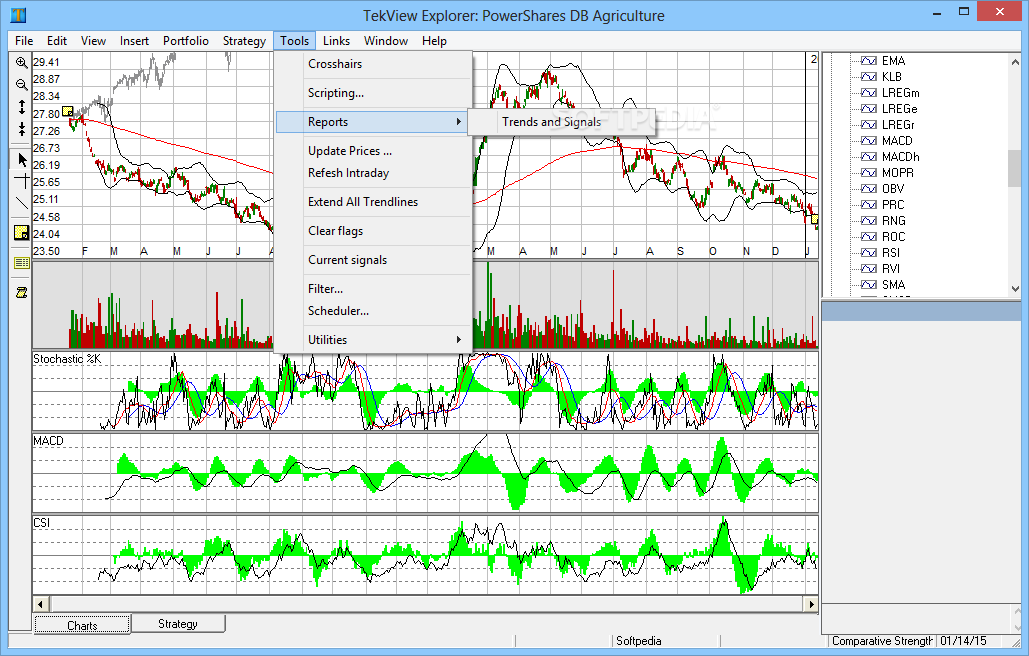This screenshot has height=656, width=1029.
Task: Choose Crosshairs from Tools menu
Action: (x=373, y=64)
